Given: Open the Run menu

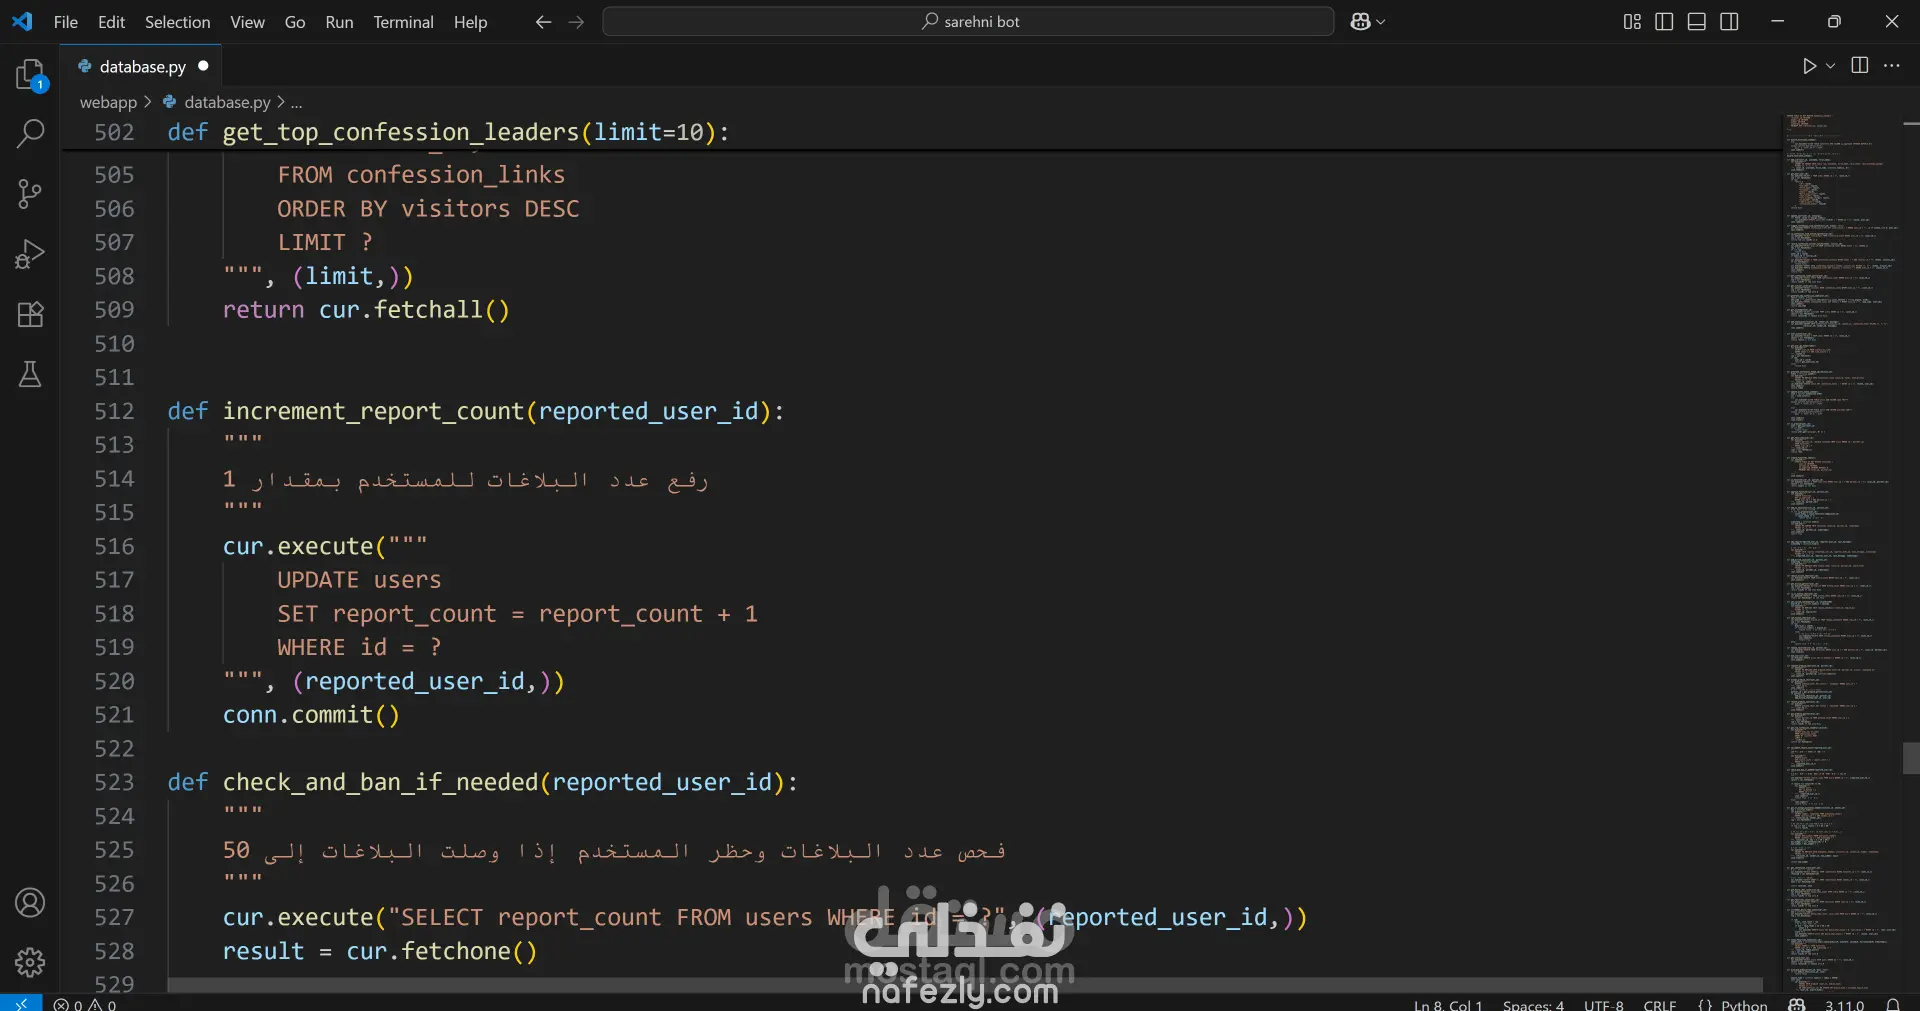Looking at the screenshot, I should pos(339,21).
